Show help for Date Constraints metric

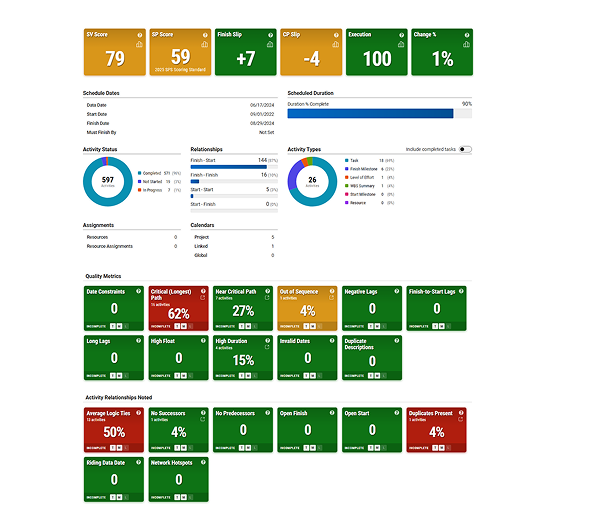click(x=138, y=292)
